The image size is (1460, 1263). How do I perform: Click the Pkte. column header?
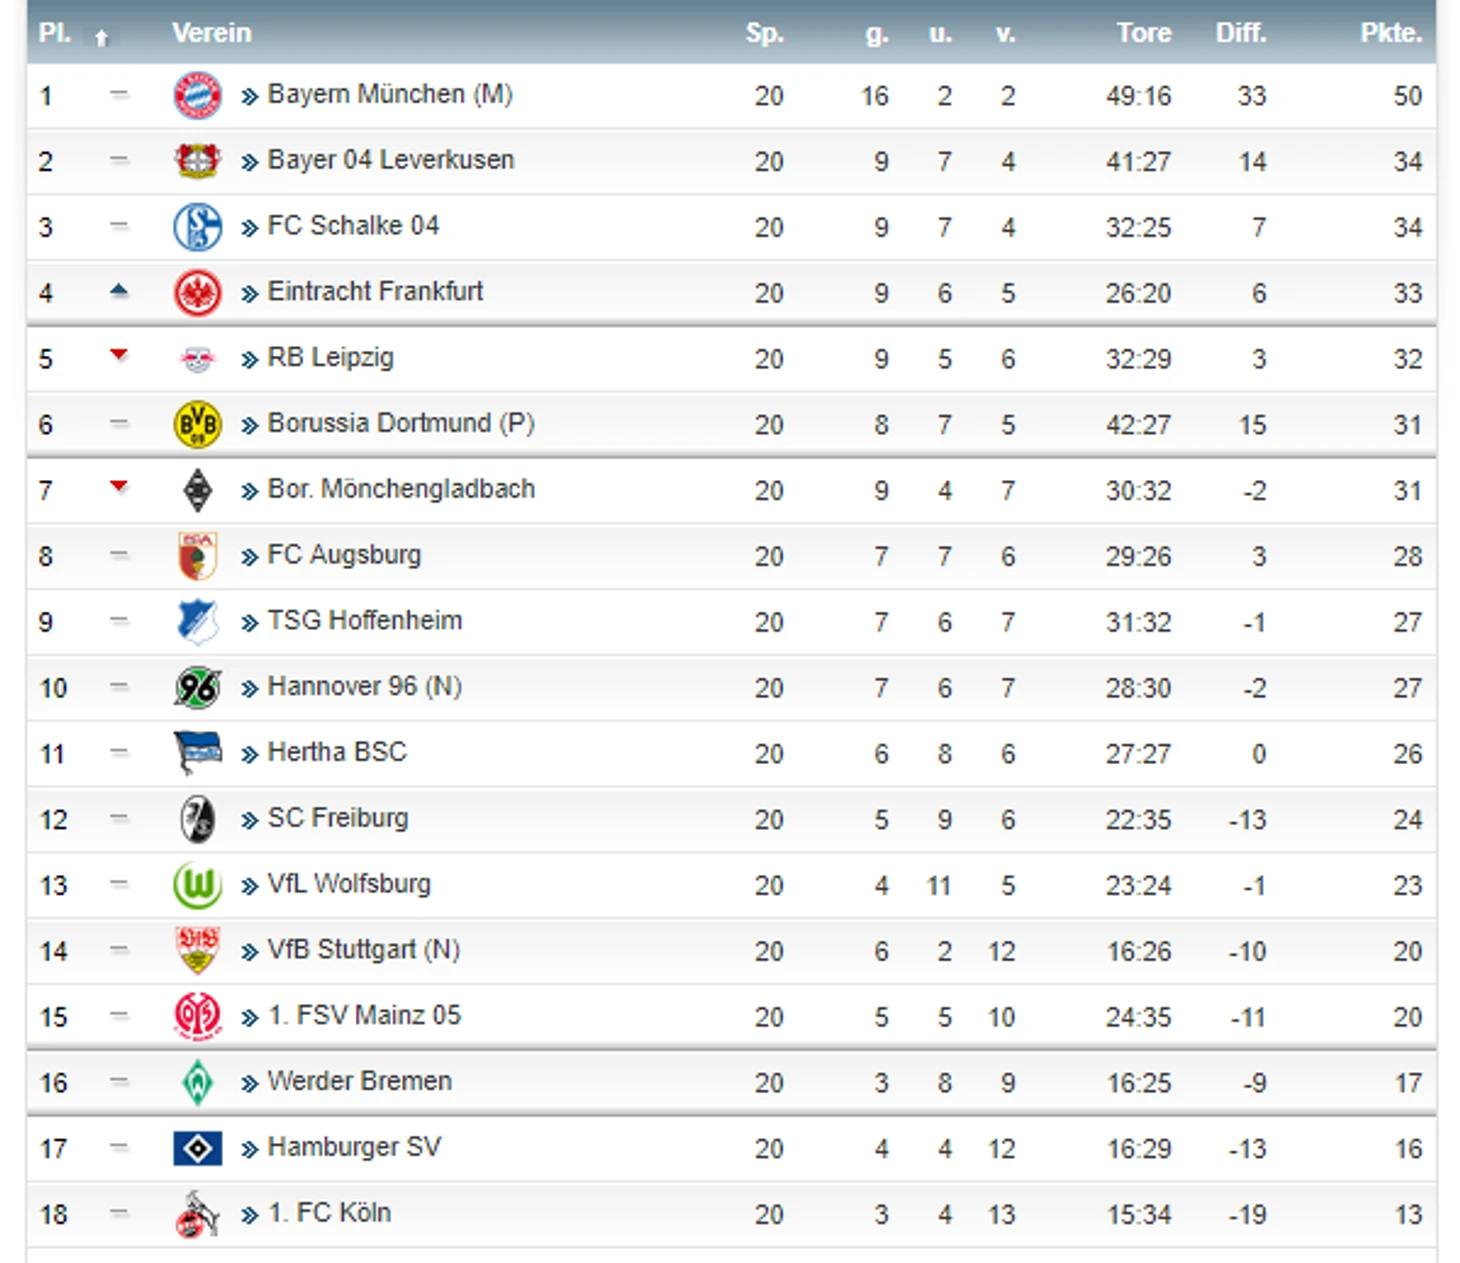click(x=1391, y=33)
